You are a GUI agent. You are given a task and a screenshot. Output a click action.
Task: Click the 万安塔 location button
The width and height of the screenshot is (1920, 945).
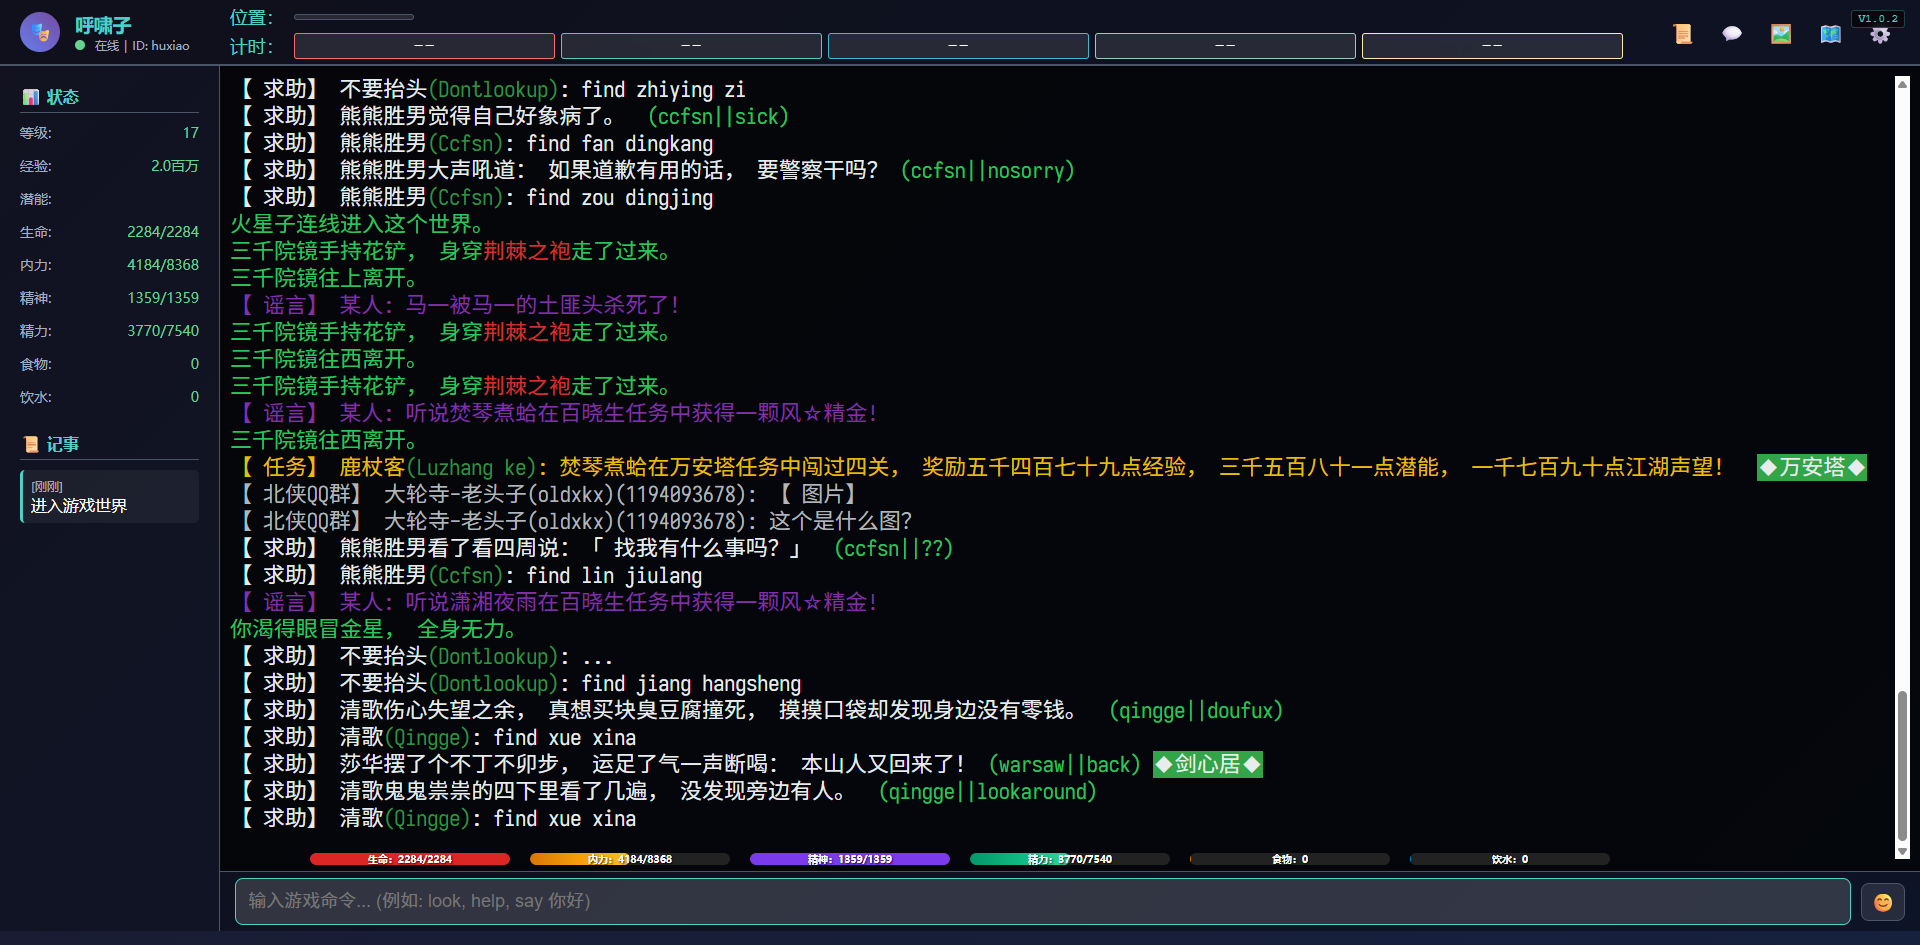1811,467
